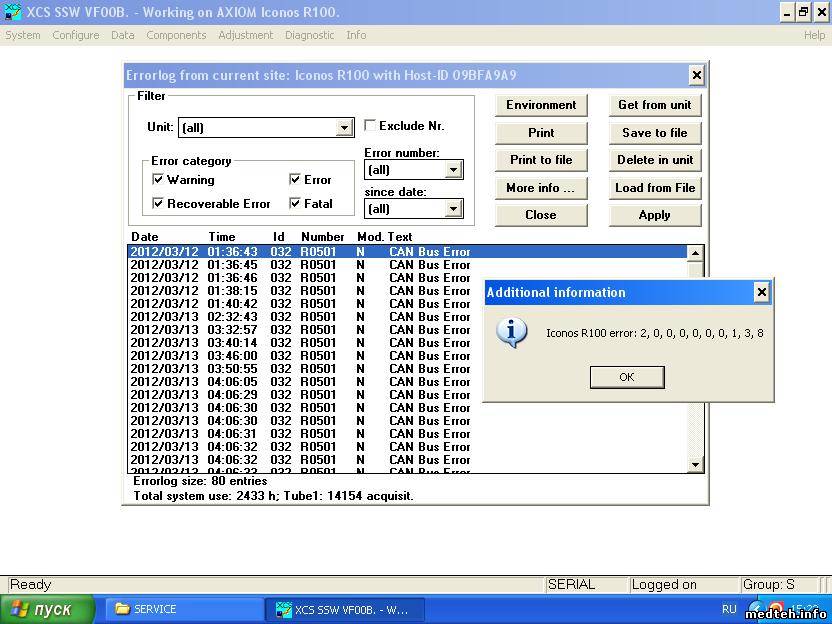
Task: Open the Error number dropdown
Action: coord(453,170)
